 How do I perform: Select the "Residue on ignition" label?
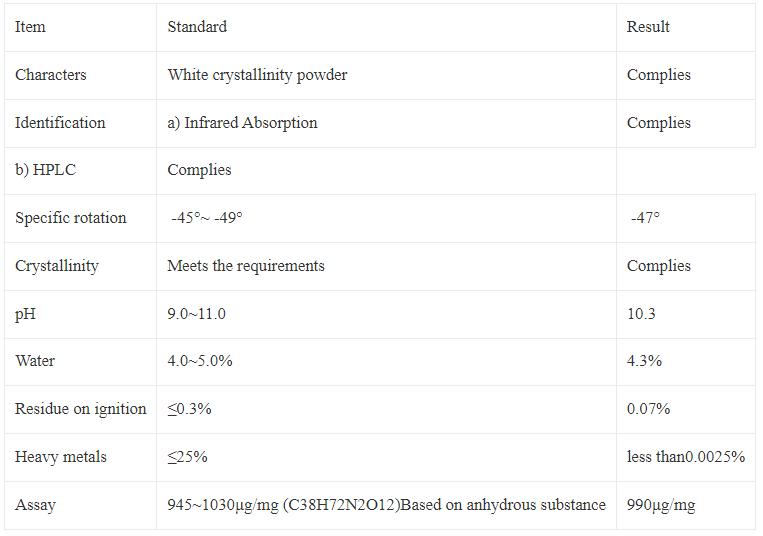point(80,409)
